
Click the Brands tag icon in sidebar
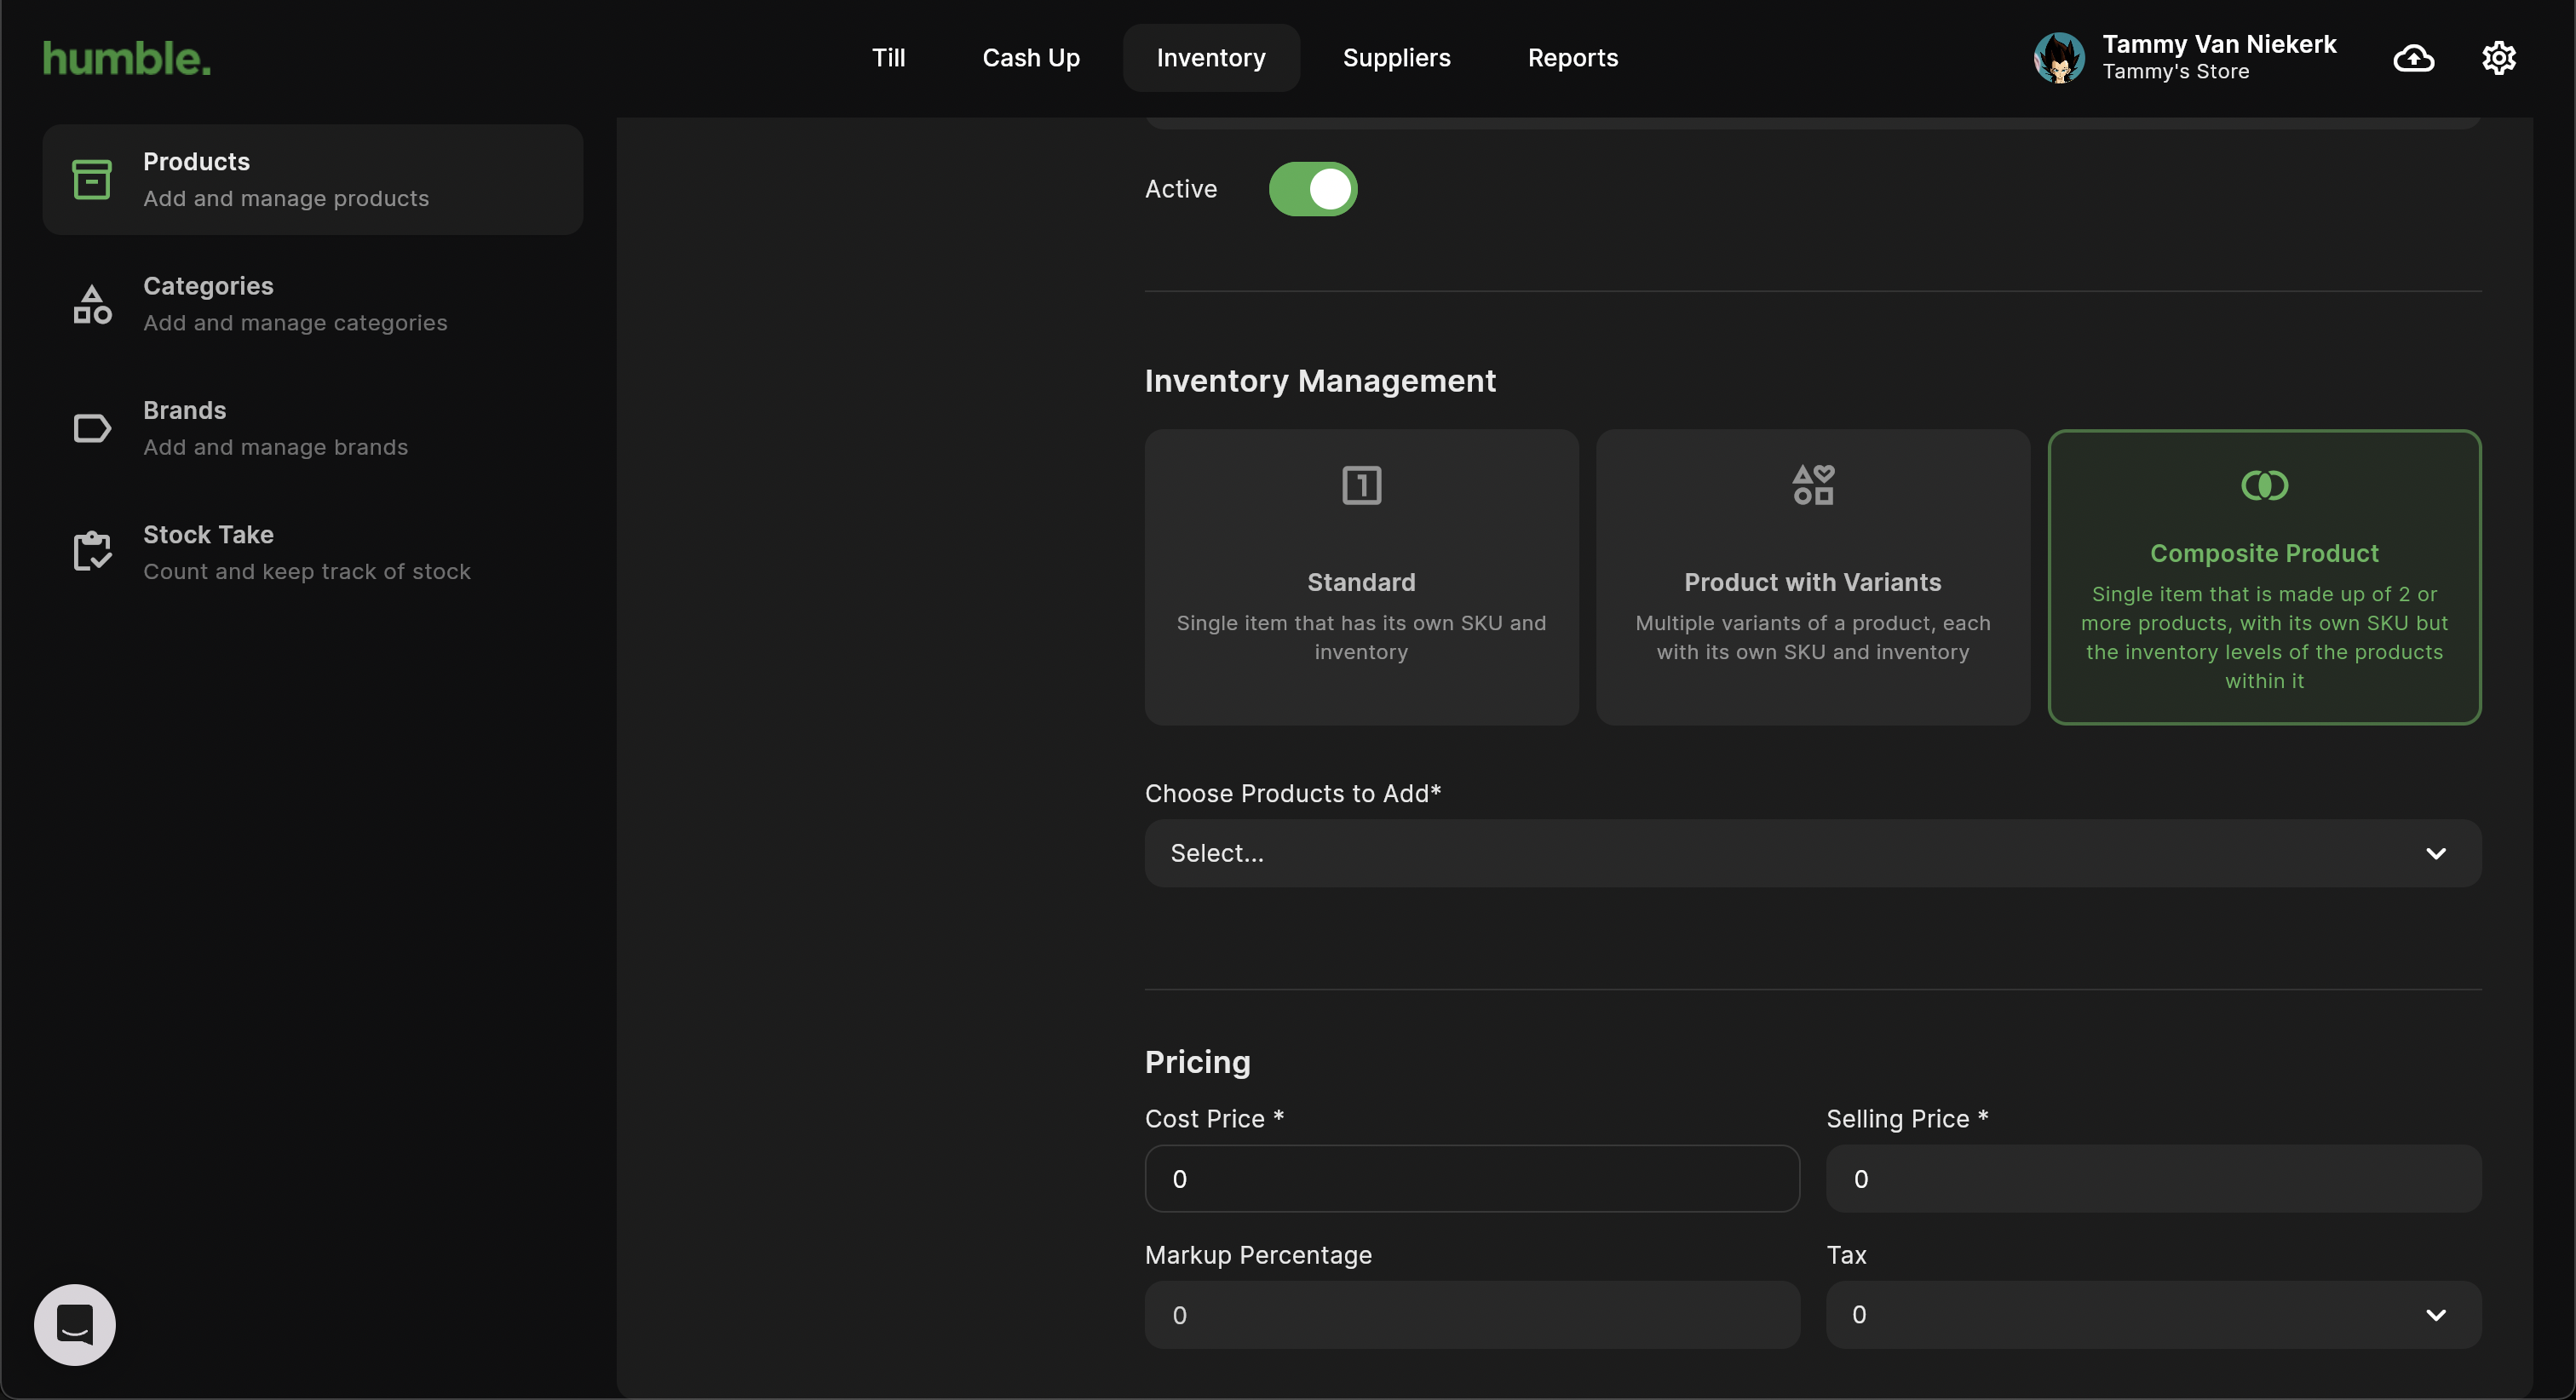(92, 428)
